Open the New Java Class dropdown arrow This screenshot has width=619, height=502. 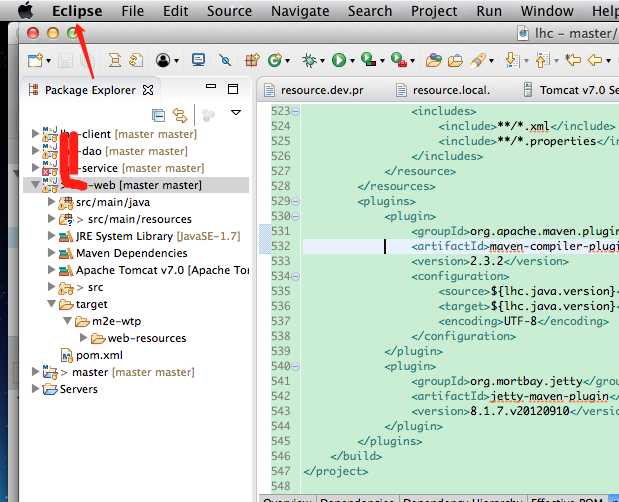click(287, 61)
